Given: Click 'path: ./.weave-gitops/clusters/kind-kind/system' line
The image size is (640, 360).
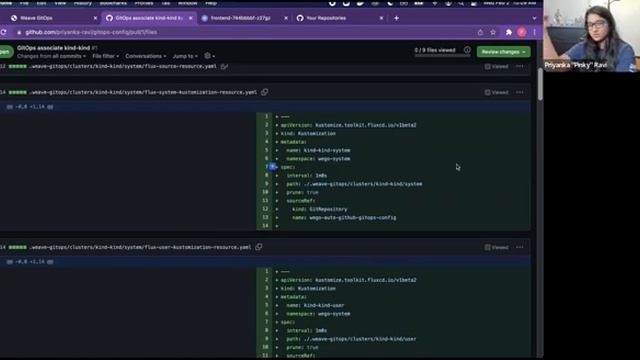Looking at the screenshot, I should point(354,184).
